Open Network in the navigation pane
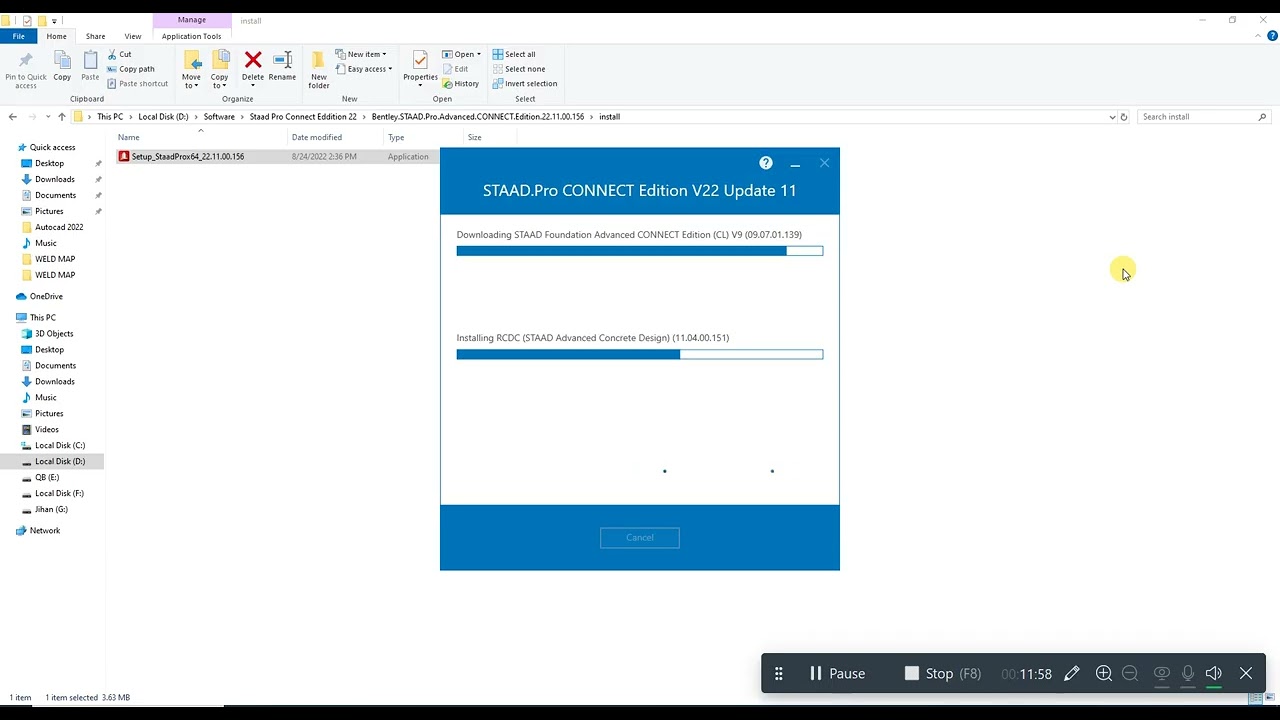This screenshot has height=720, width=1280. (45, 531)
